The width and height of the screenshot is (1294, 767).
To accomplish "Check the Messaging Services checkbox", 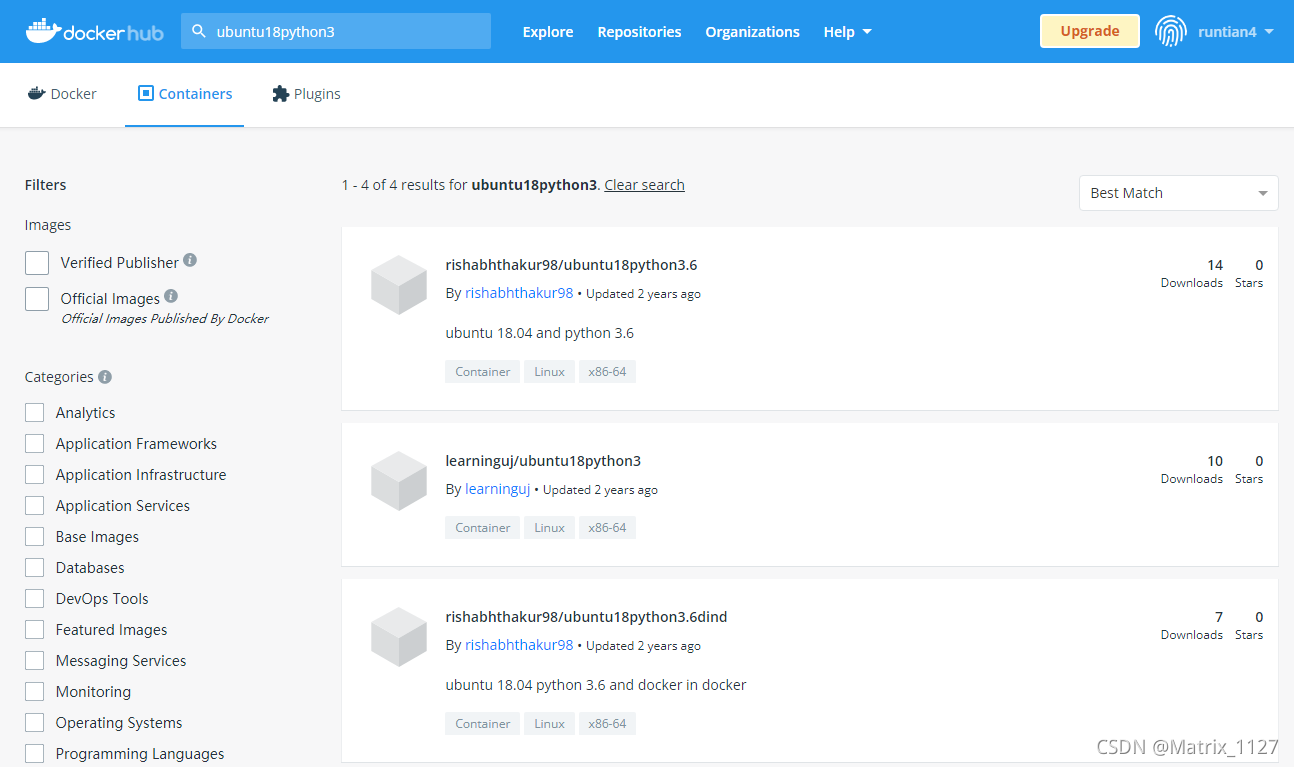I will (x=35, y=660).
